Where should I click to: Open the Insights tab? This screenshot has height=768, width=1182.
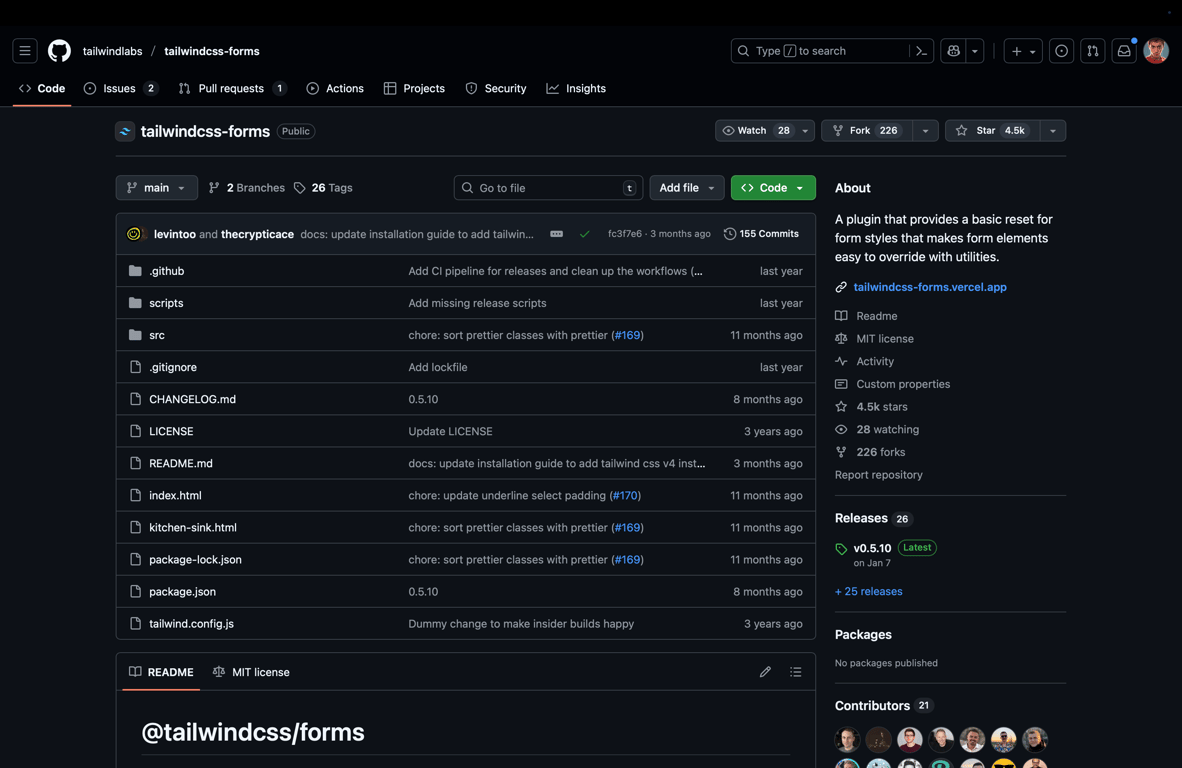[x=577, y=88]
